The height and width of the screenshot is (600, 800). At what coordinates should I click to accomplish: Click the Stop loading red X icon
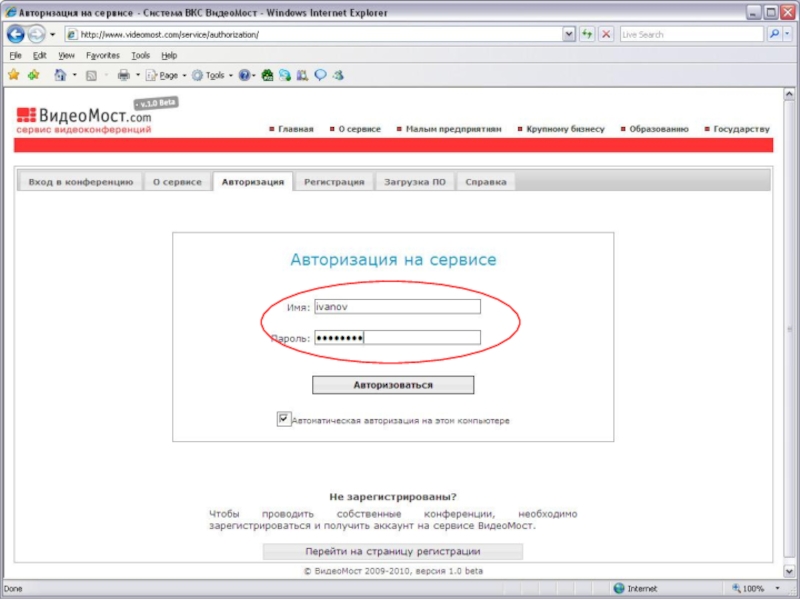point(606,34)
